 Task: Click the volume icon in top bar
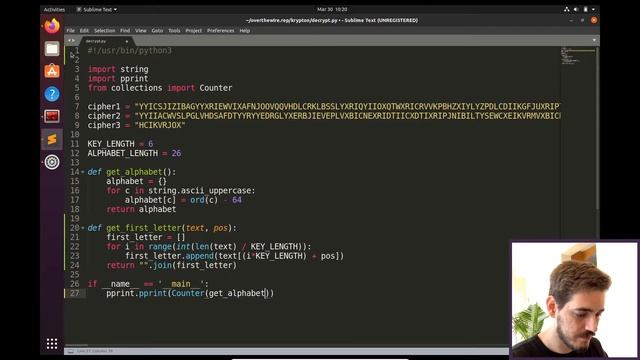coord(576,9)
